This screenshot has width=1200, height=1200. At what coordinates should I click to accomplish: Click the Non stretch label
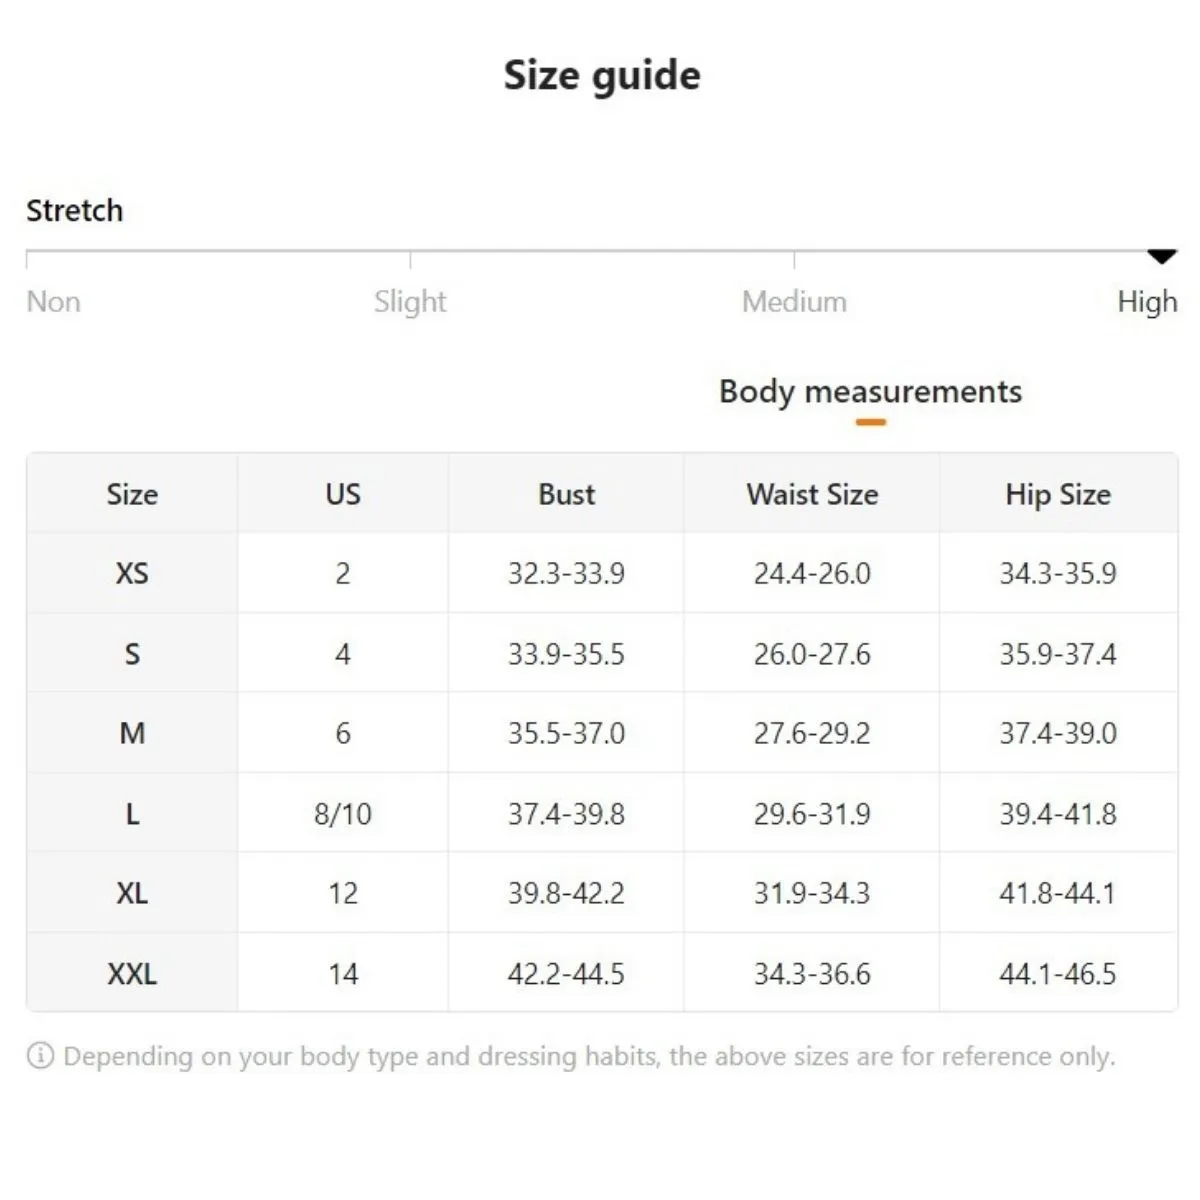(53, 301)
